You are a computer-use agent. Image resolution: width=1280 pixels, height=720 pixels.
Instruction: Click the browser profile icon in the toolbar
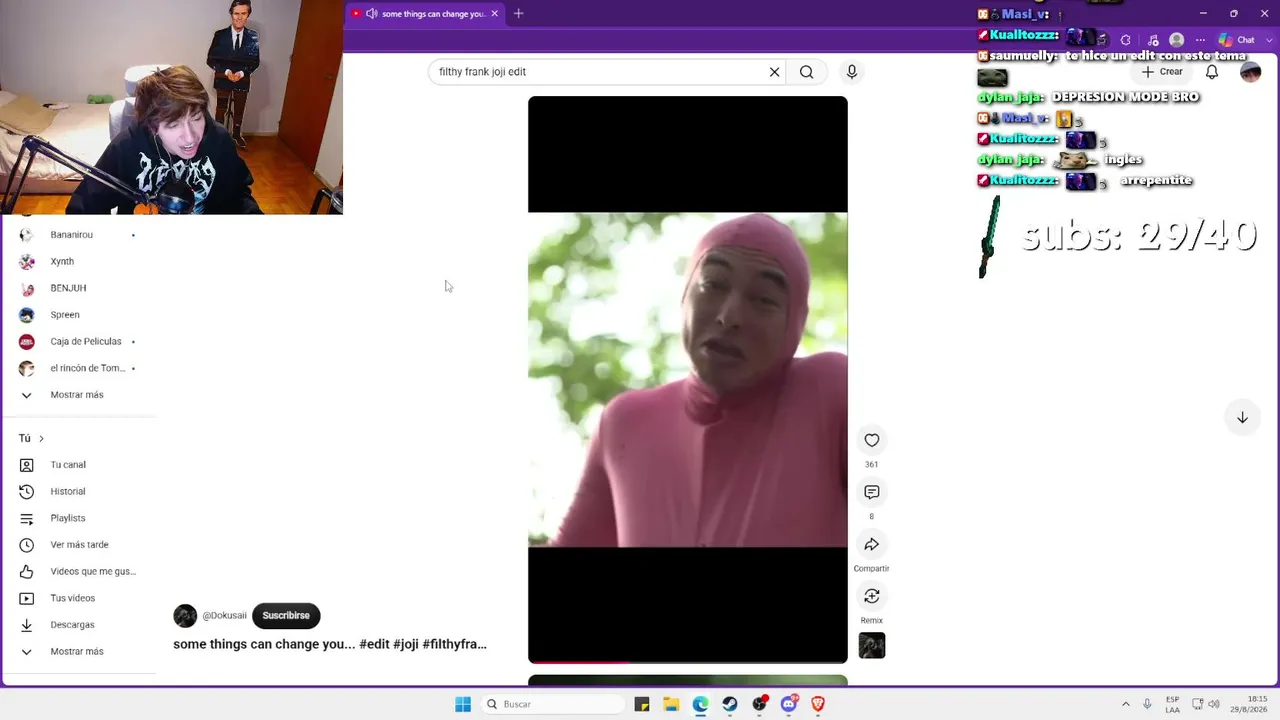(x=1177, y=40)
